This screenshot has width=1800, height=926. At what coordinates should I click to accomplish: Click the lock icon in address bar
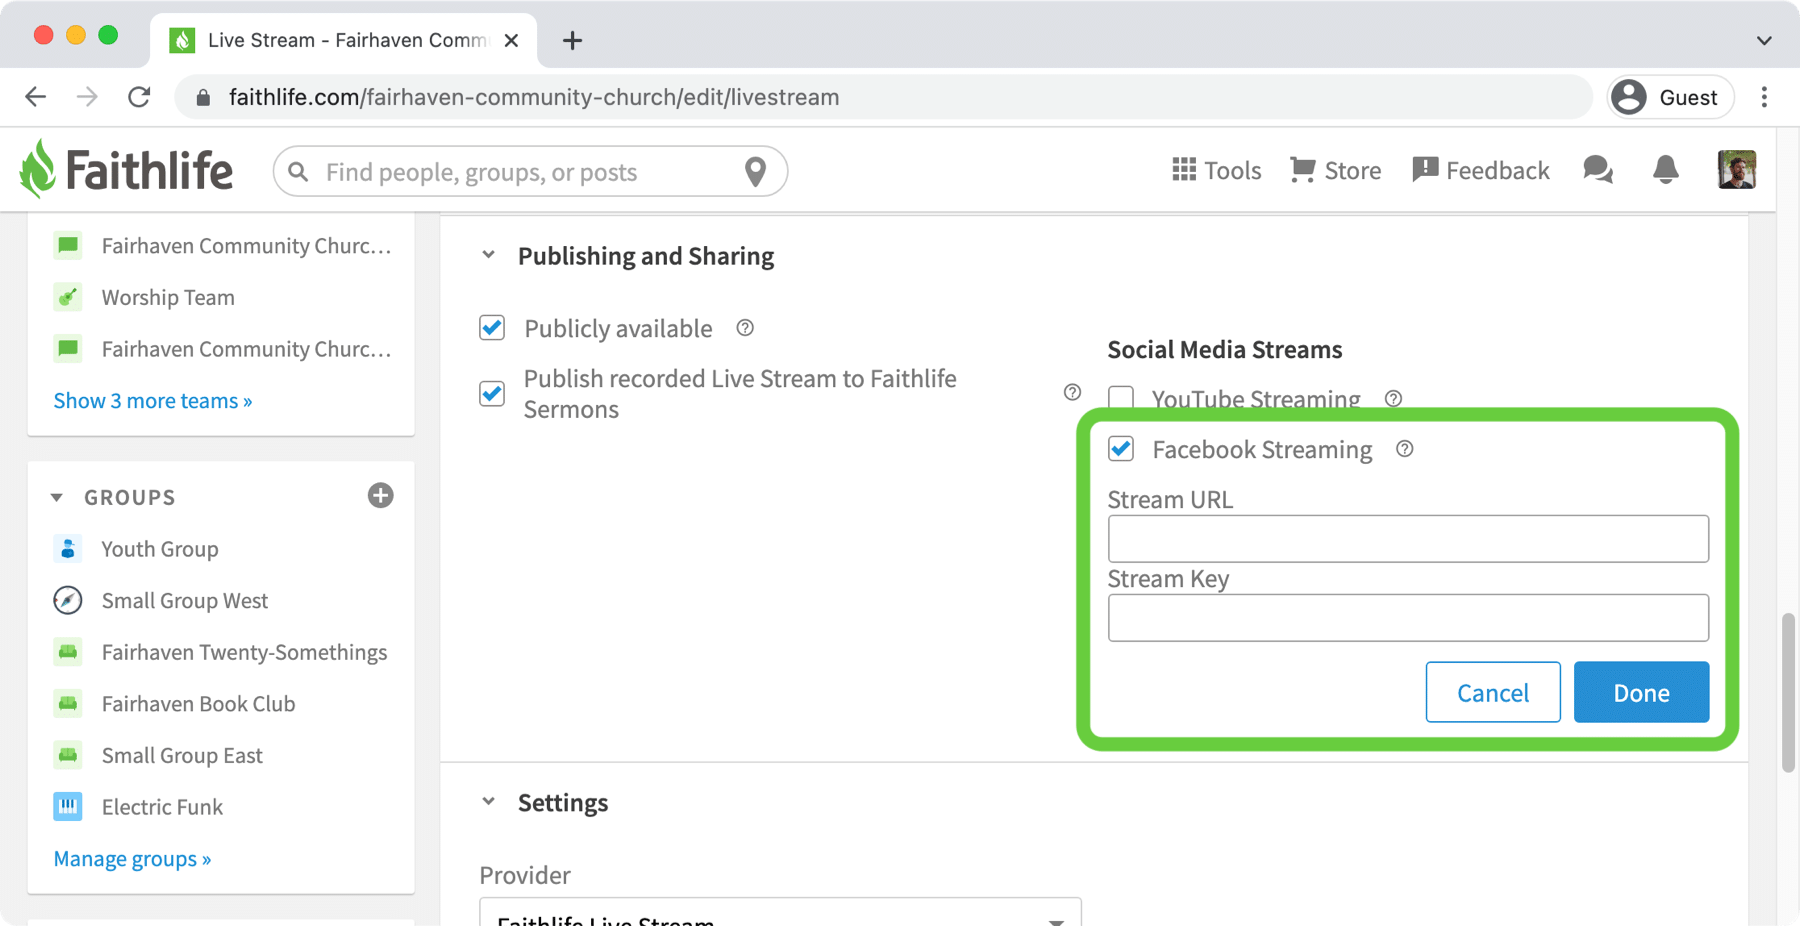click(203, 97)
